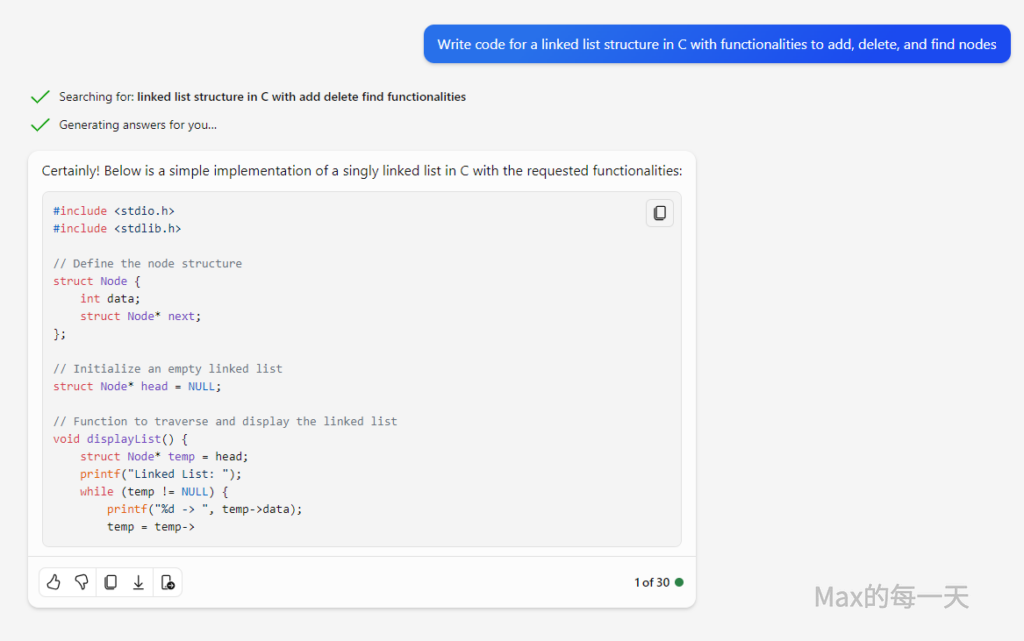This screenshot has height=641, width=1024.
Task: Click the thumbs up like icon
Action: [54, 582]
